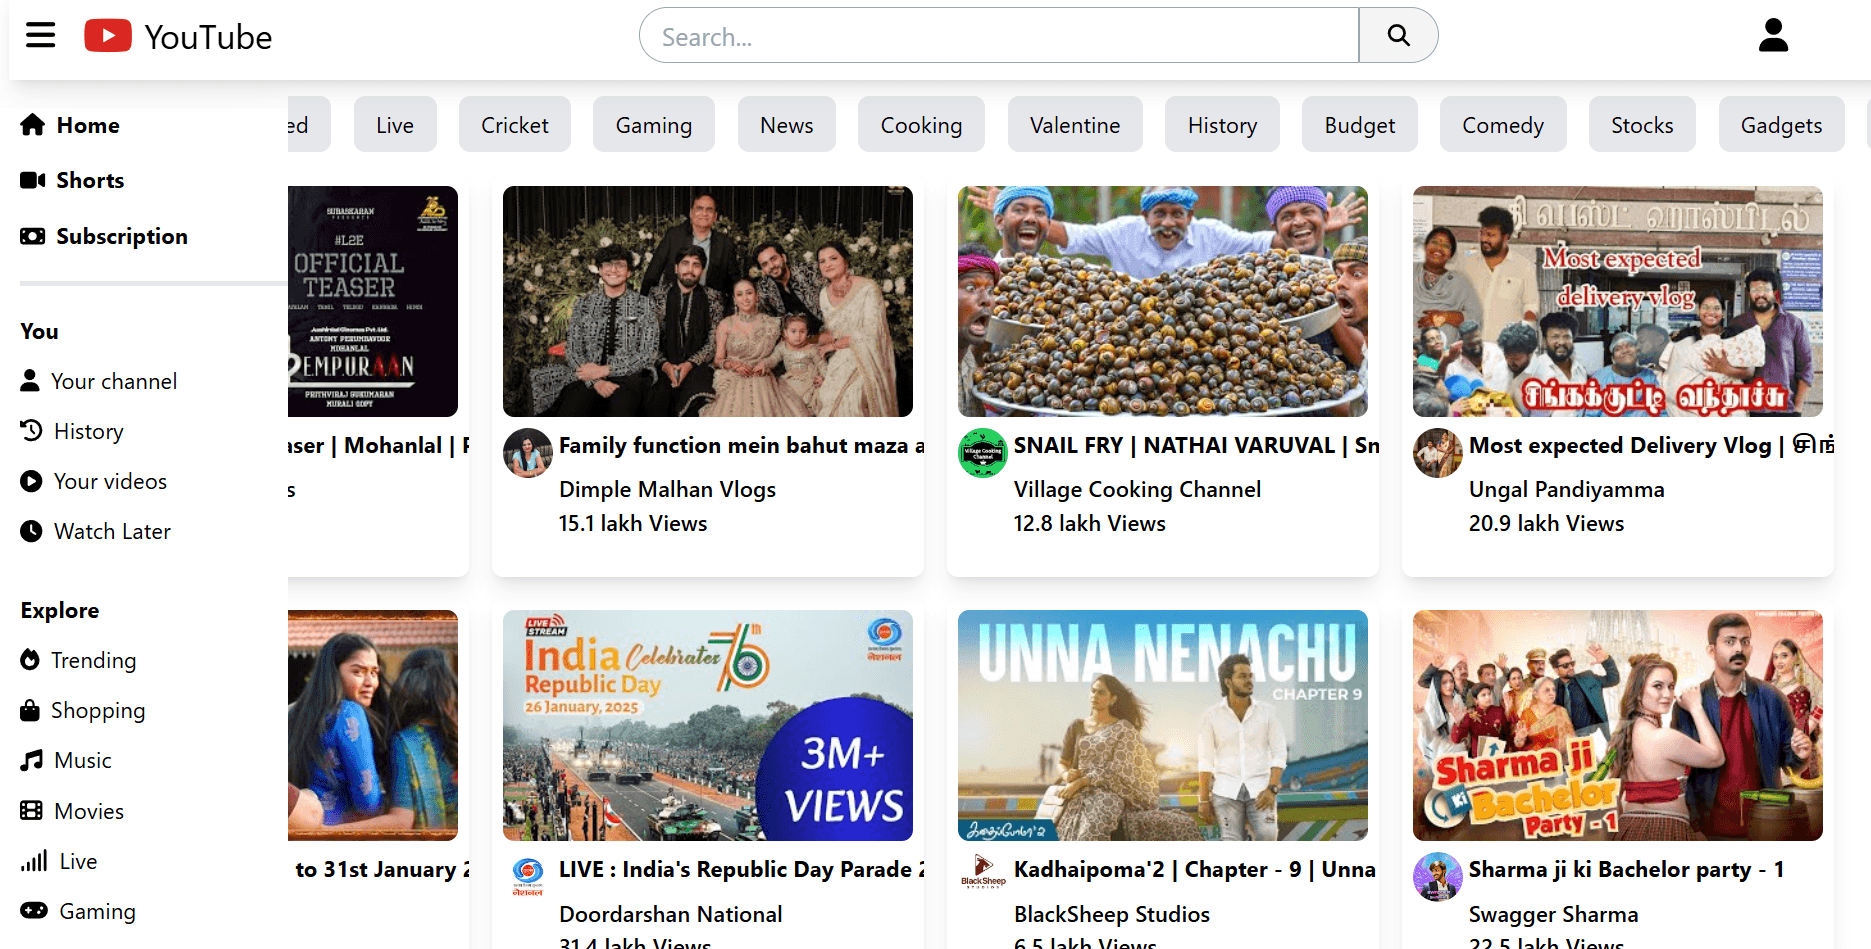1871x949 pixels.
Task: Open Dimple Malhan Vlogs channel avatar
Action: (x=528, y=453)
